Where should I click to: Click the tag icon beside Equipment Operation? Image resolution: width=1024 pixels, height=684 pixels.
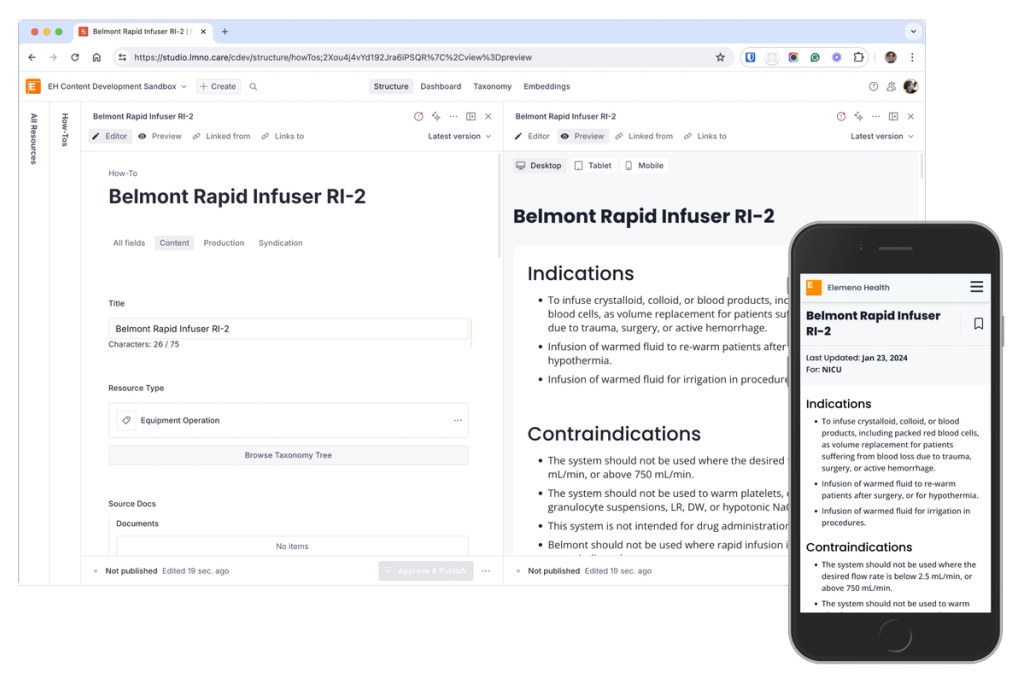[126, 420]
